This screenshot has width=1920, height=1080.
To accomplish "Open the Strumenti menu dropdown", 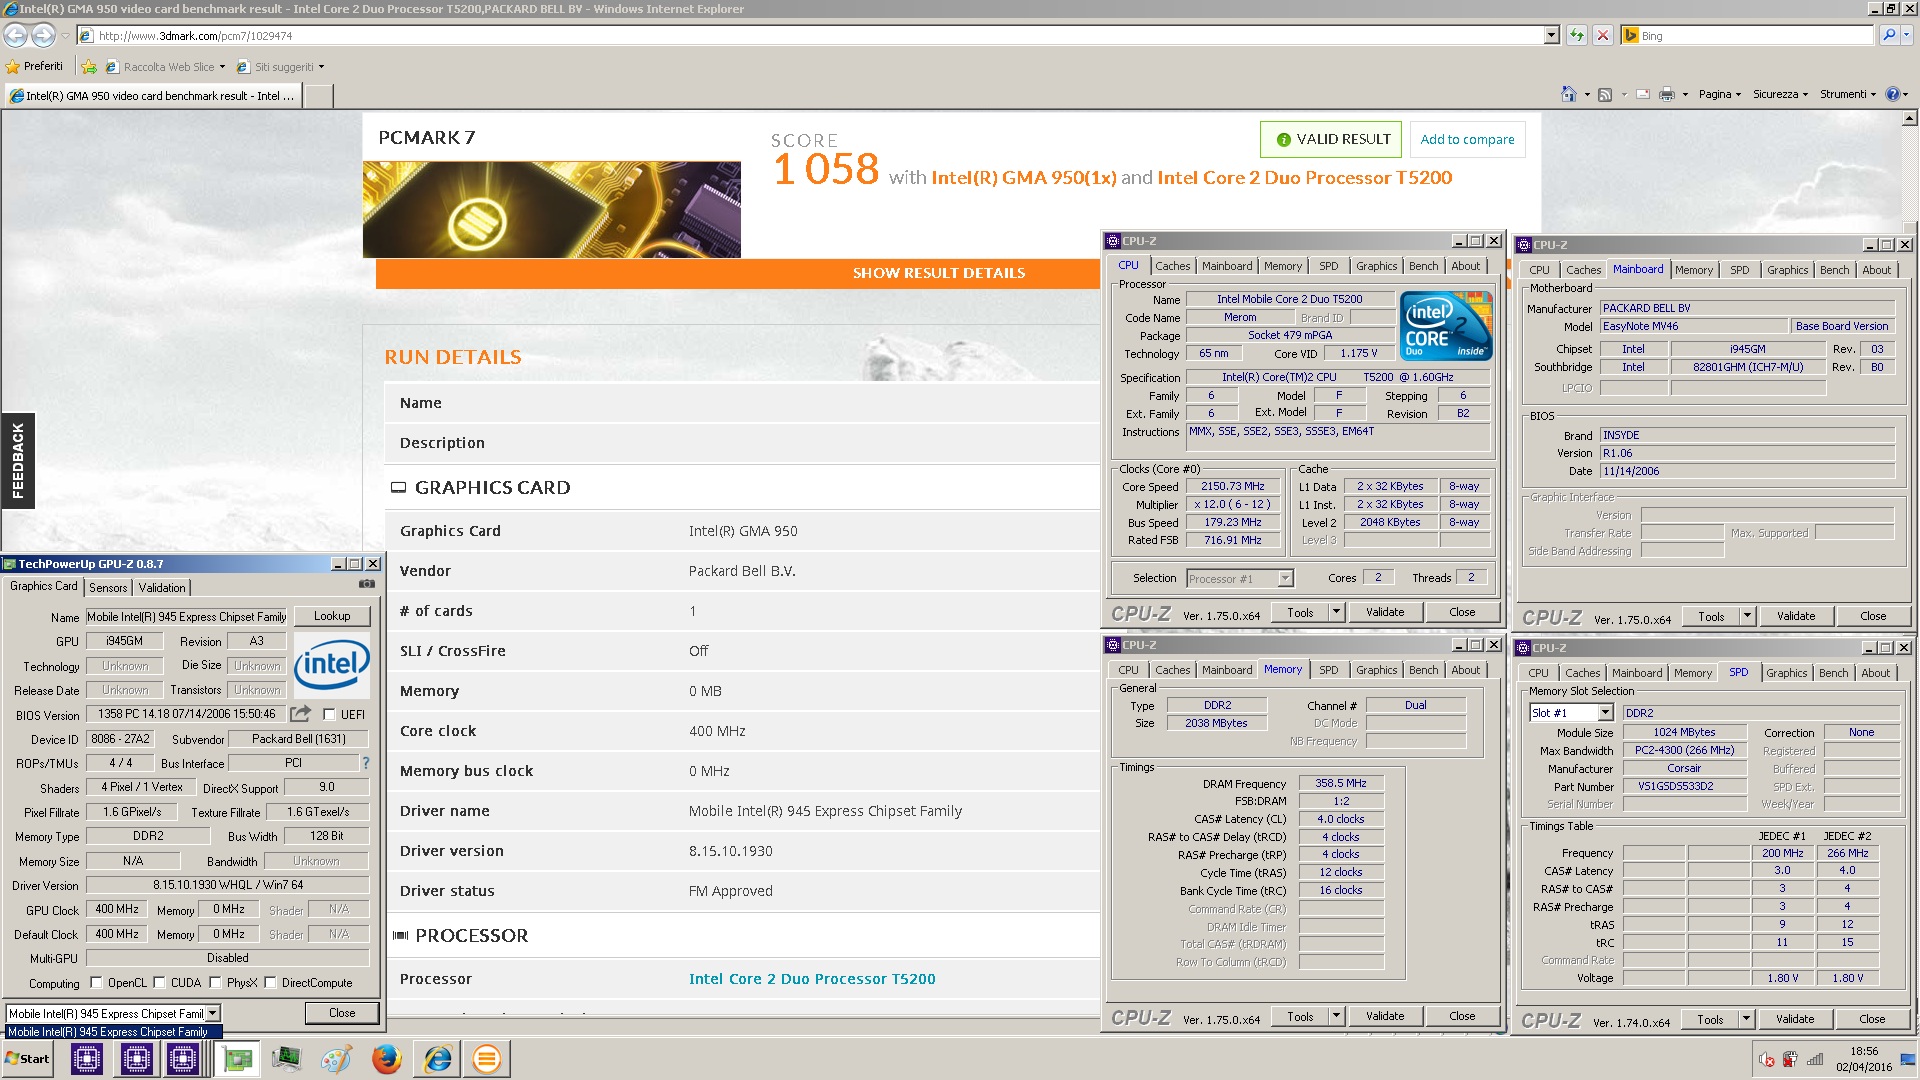I will pyautogui.click(x=1847, y=94).
